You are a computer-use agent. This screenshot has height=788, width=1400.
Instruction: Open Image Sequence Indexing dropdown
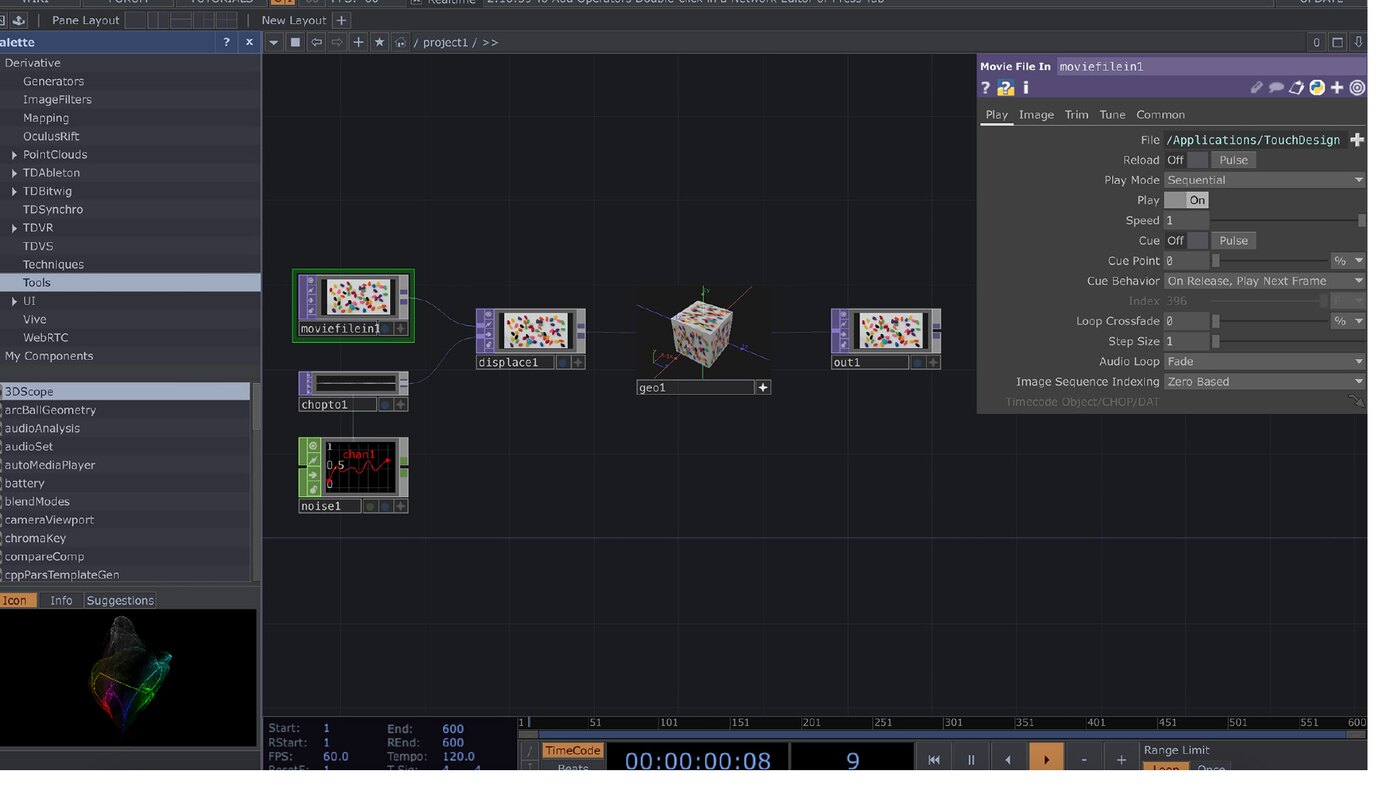pos(1264,381)
